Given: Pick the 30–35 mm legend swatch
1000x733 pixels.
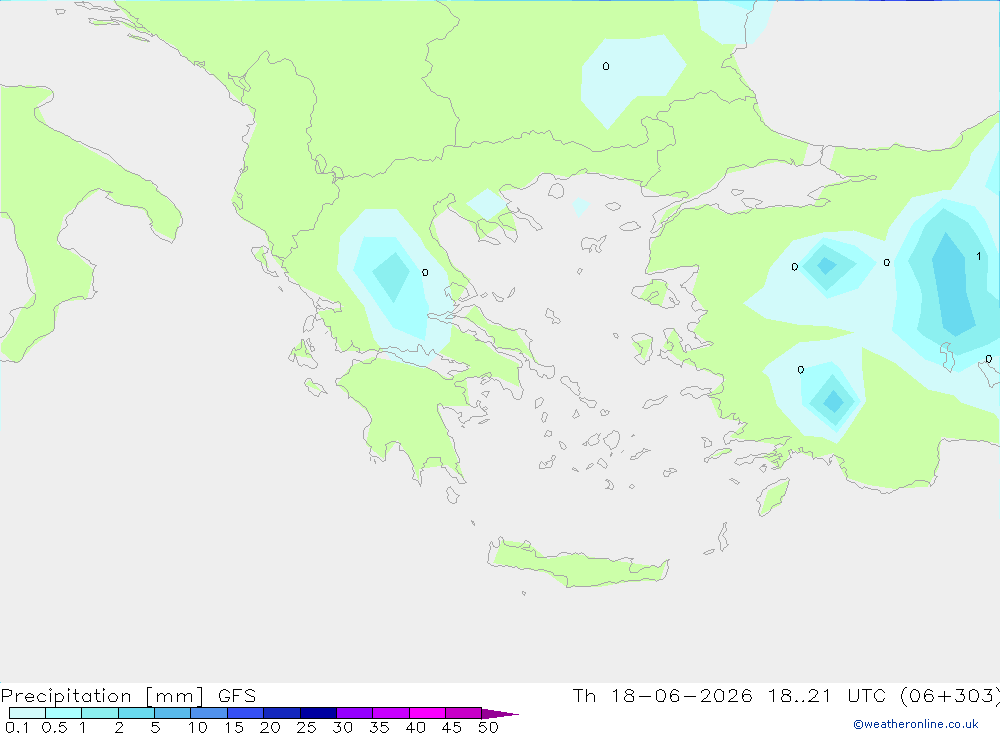Looking at the screenshot, I should tap(355, 713).
